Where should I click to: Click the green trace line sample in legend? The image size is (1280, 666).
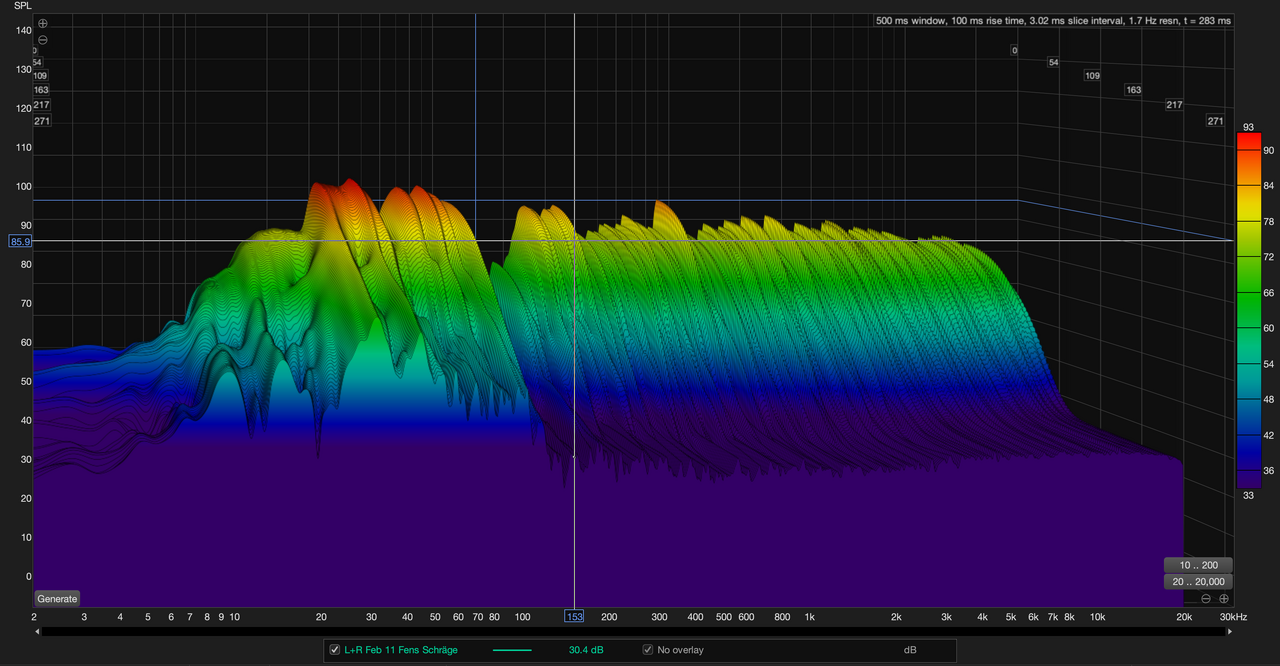pyautogui.click(x=512, y=650)
